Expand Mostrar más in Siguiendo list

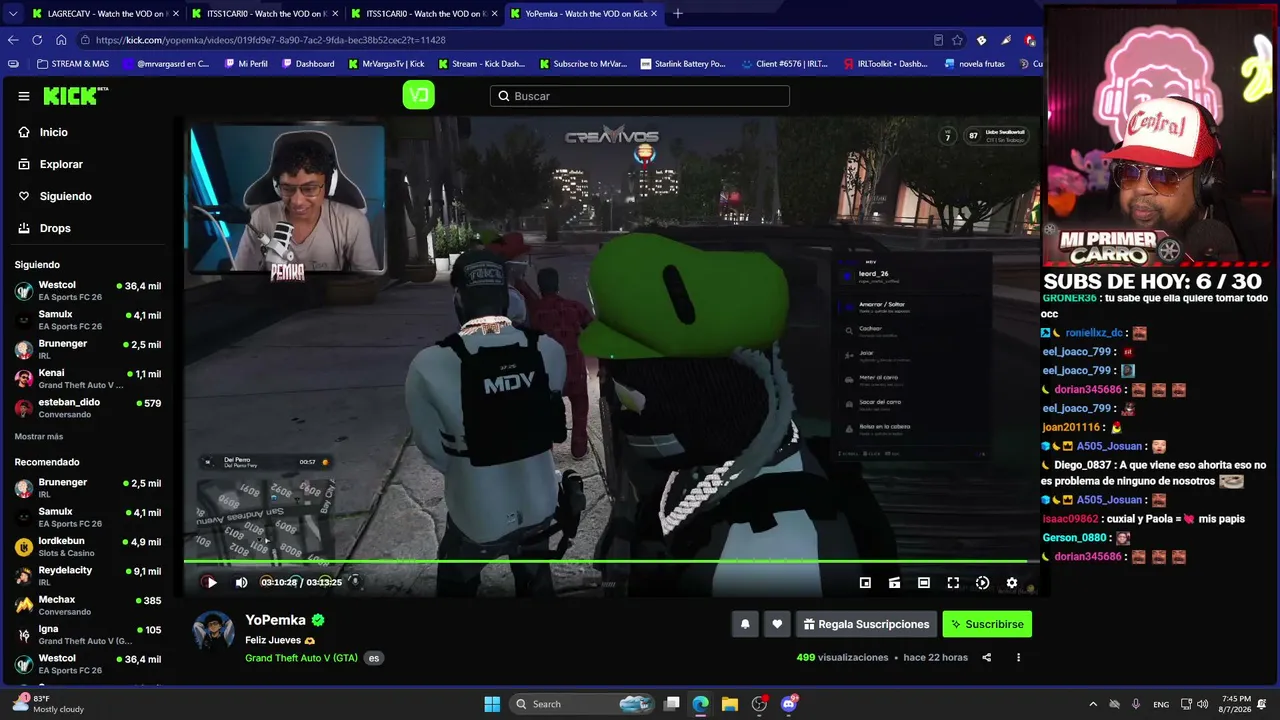[x=39, y=437]
